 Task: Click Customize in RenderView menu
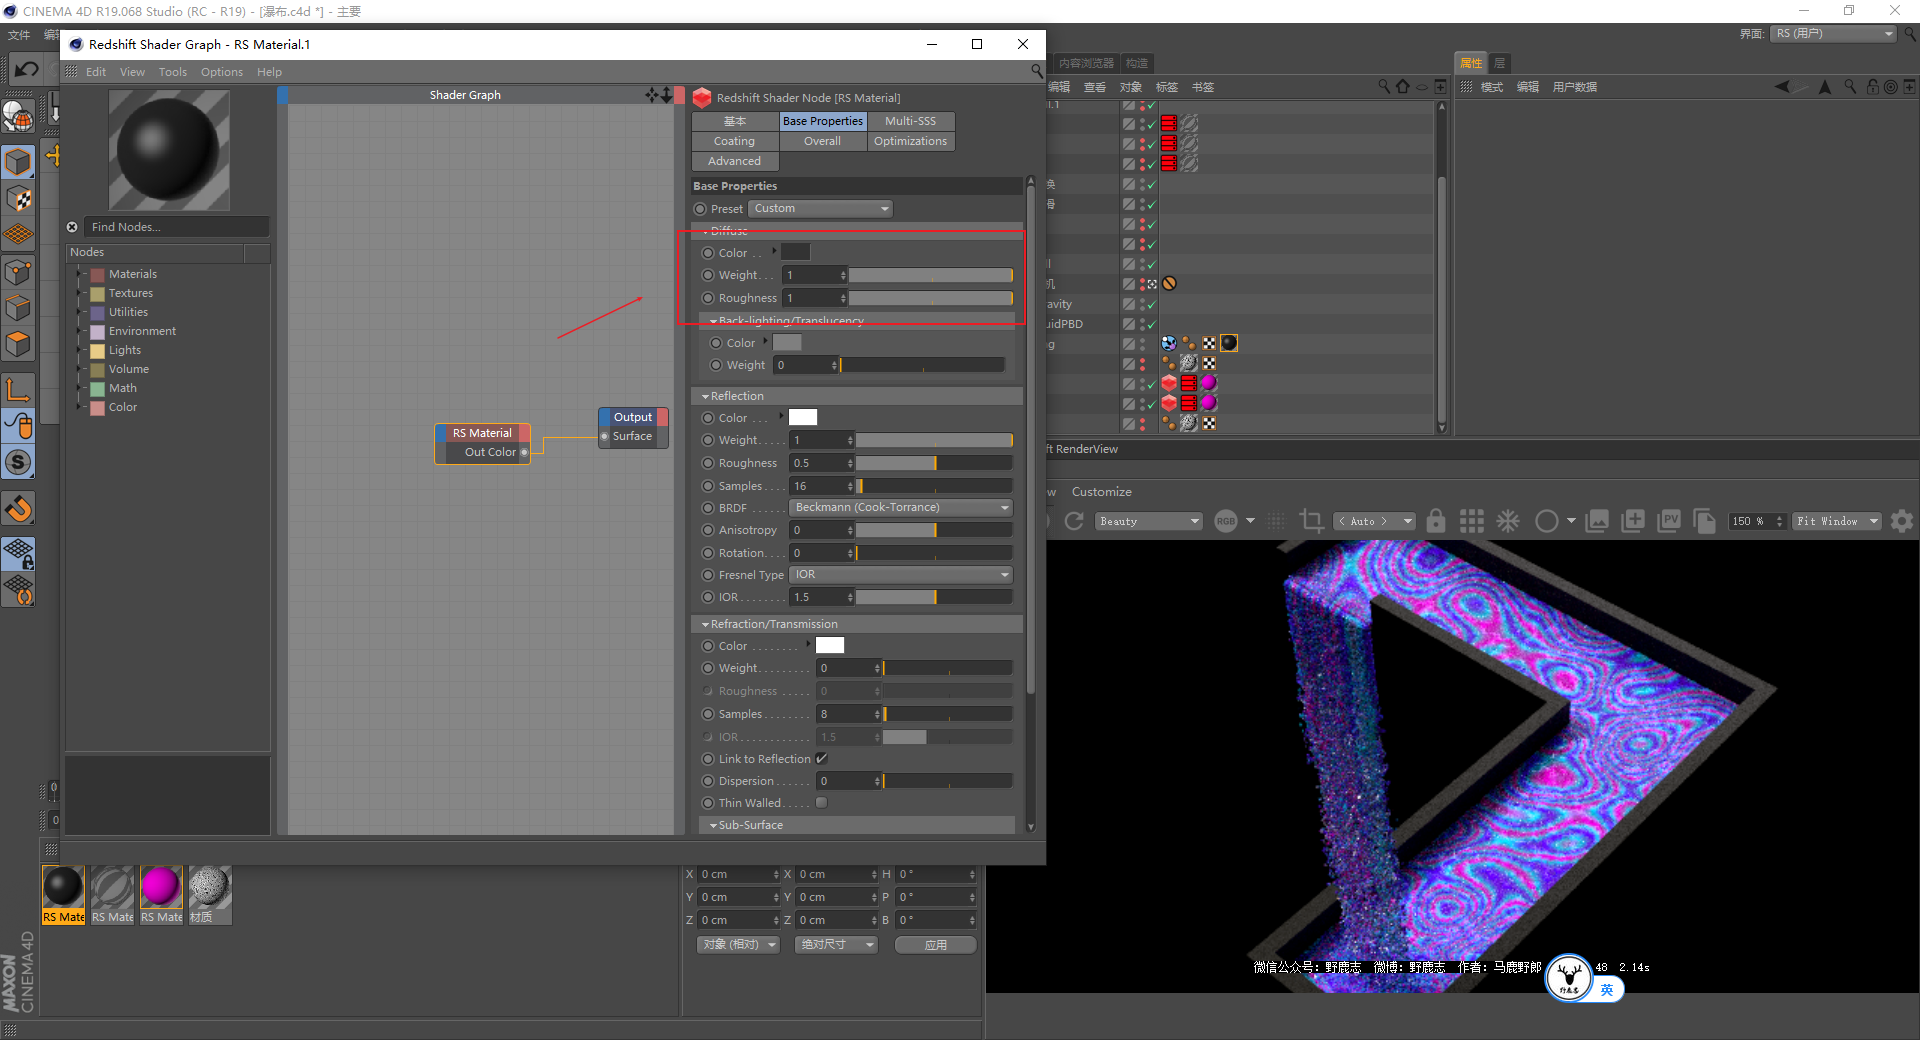coord(1102,492)
